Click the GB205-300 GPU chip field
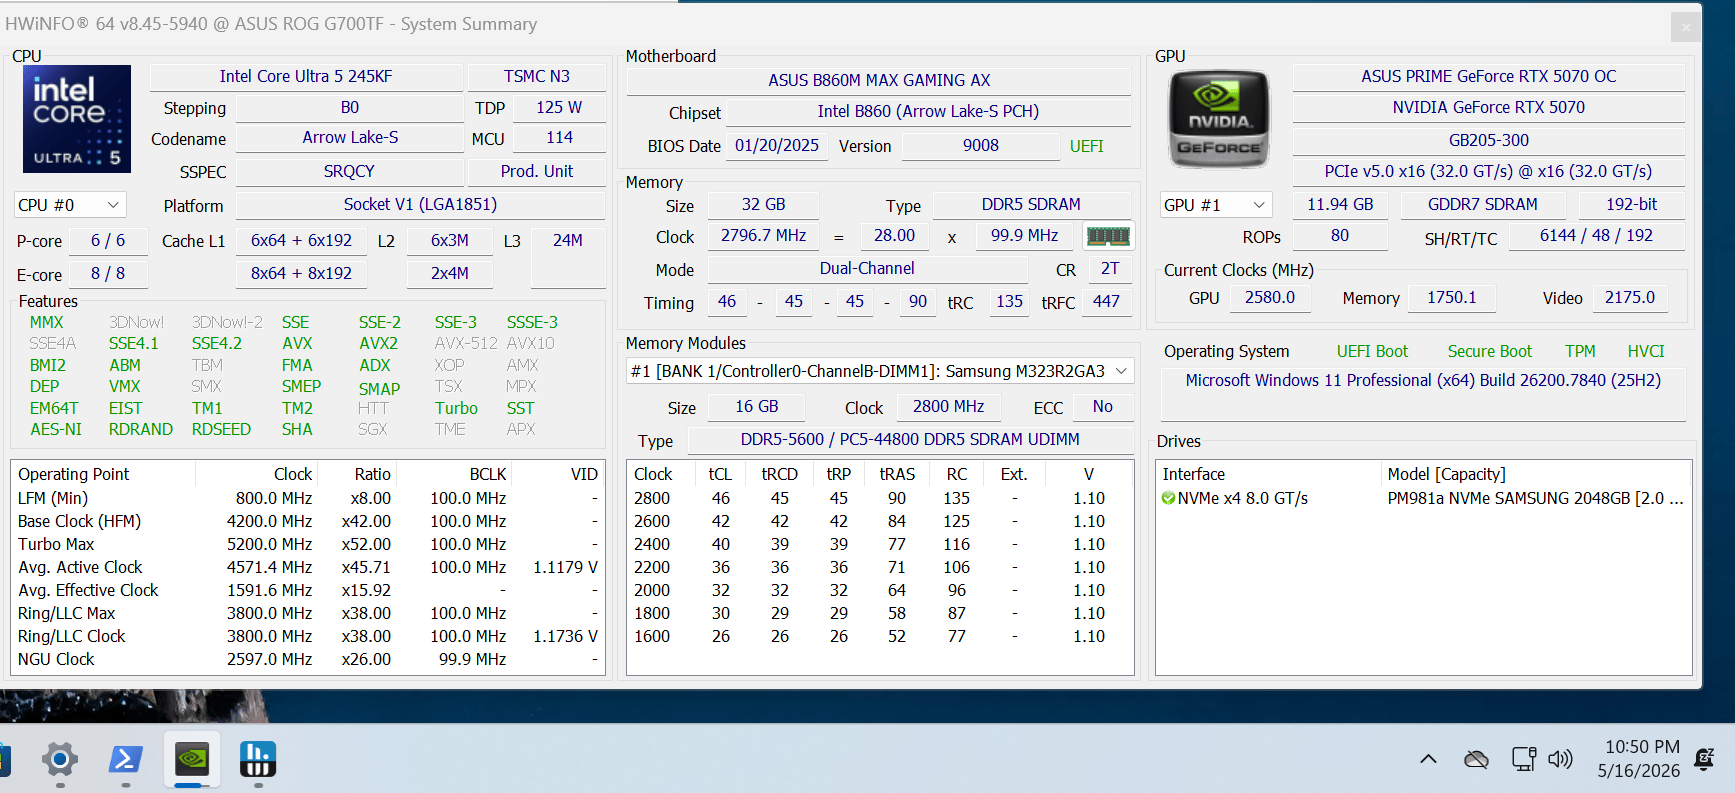The width and height of the screenshot is (1735, 793). tap(1488, 141)
